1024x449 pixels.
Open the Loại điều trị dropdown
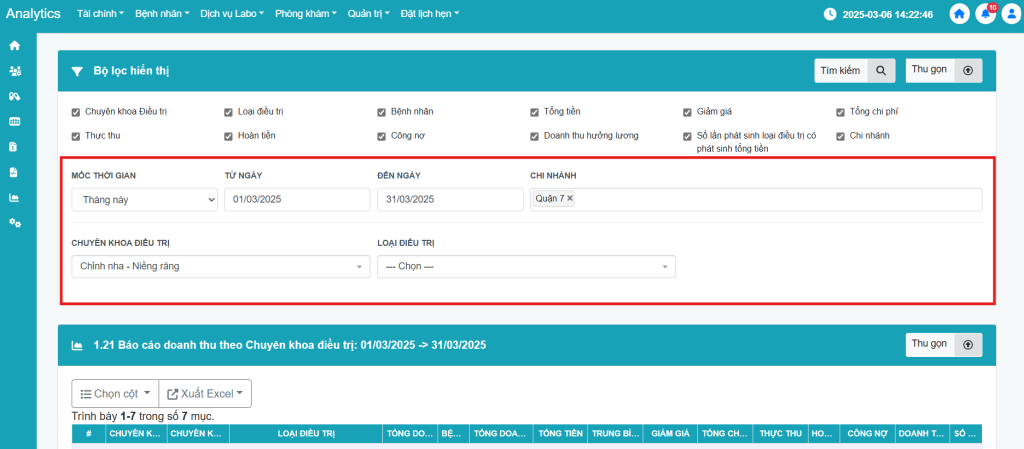pyautogui.click(x=526, y=267)
